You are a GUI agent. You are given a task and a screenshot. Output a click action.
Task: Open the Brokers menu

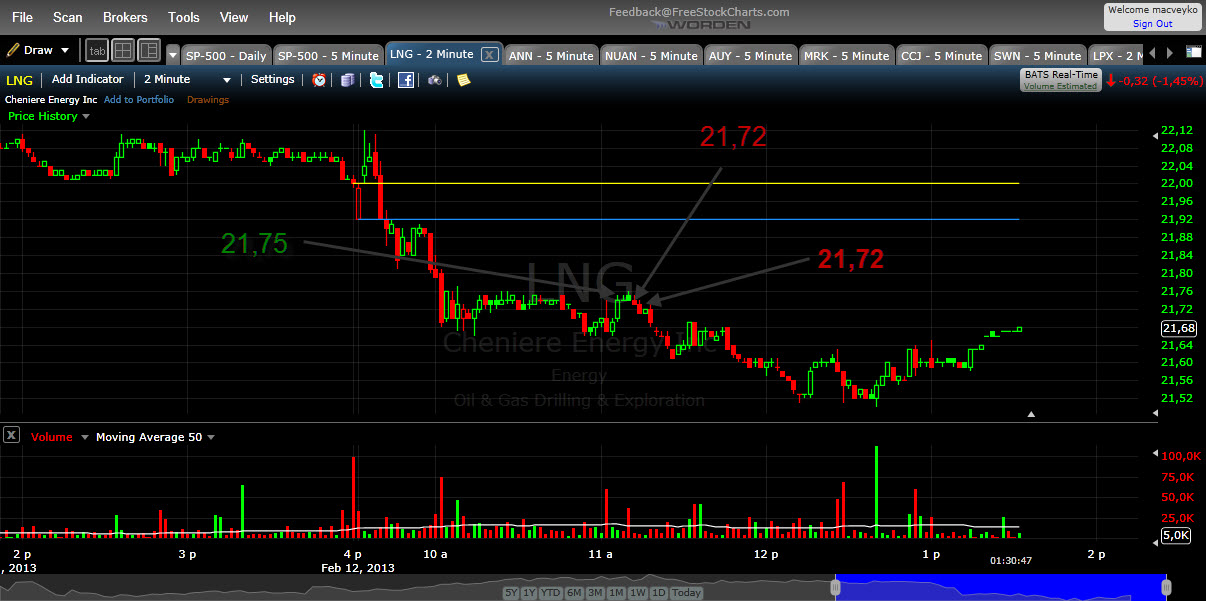pyautogui.click(x=125, y=17)
